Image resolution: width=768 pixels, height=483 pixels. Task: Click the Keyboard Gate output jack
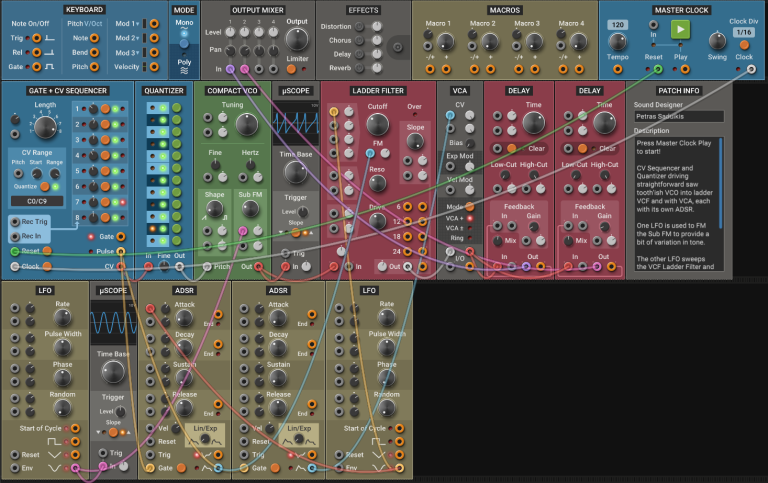37,67
